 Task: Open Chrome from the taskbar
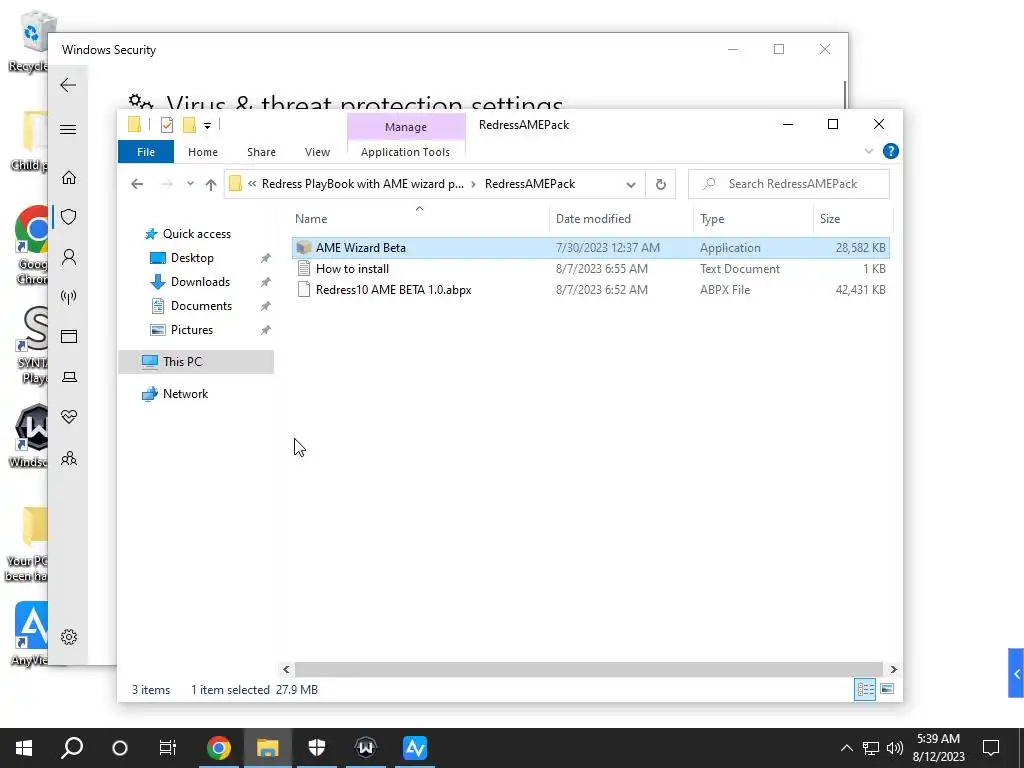[x=219, y=748]
